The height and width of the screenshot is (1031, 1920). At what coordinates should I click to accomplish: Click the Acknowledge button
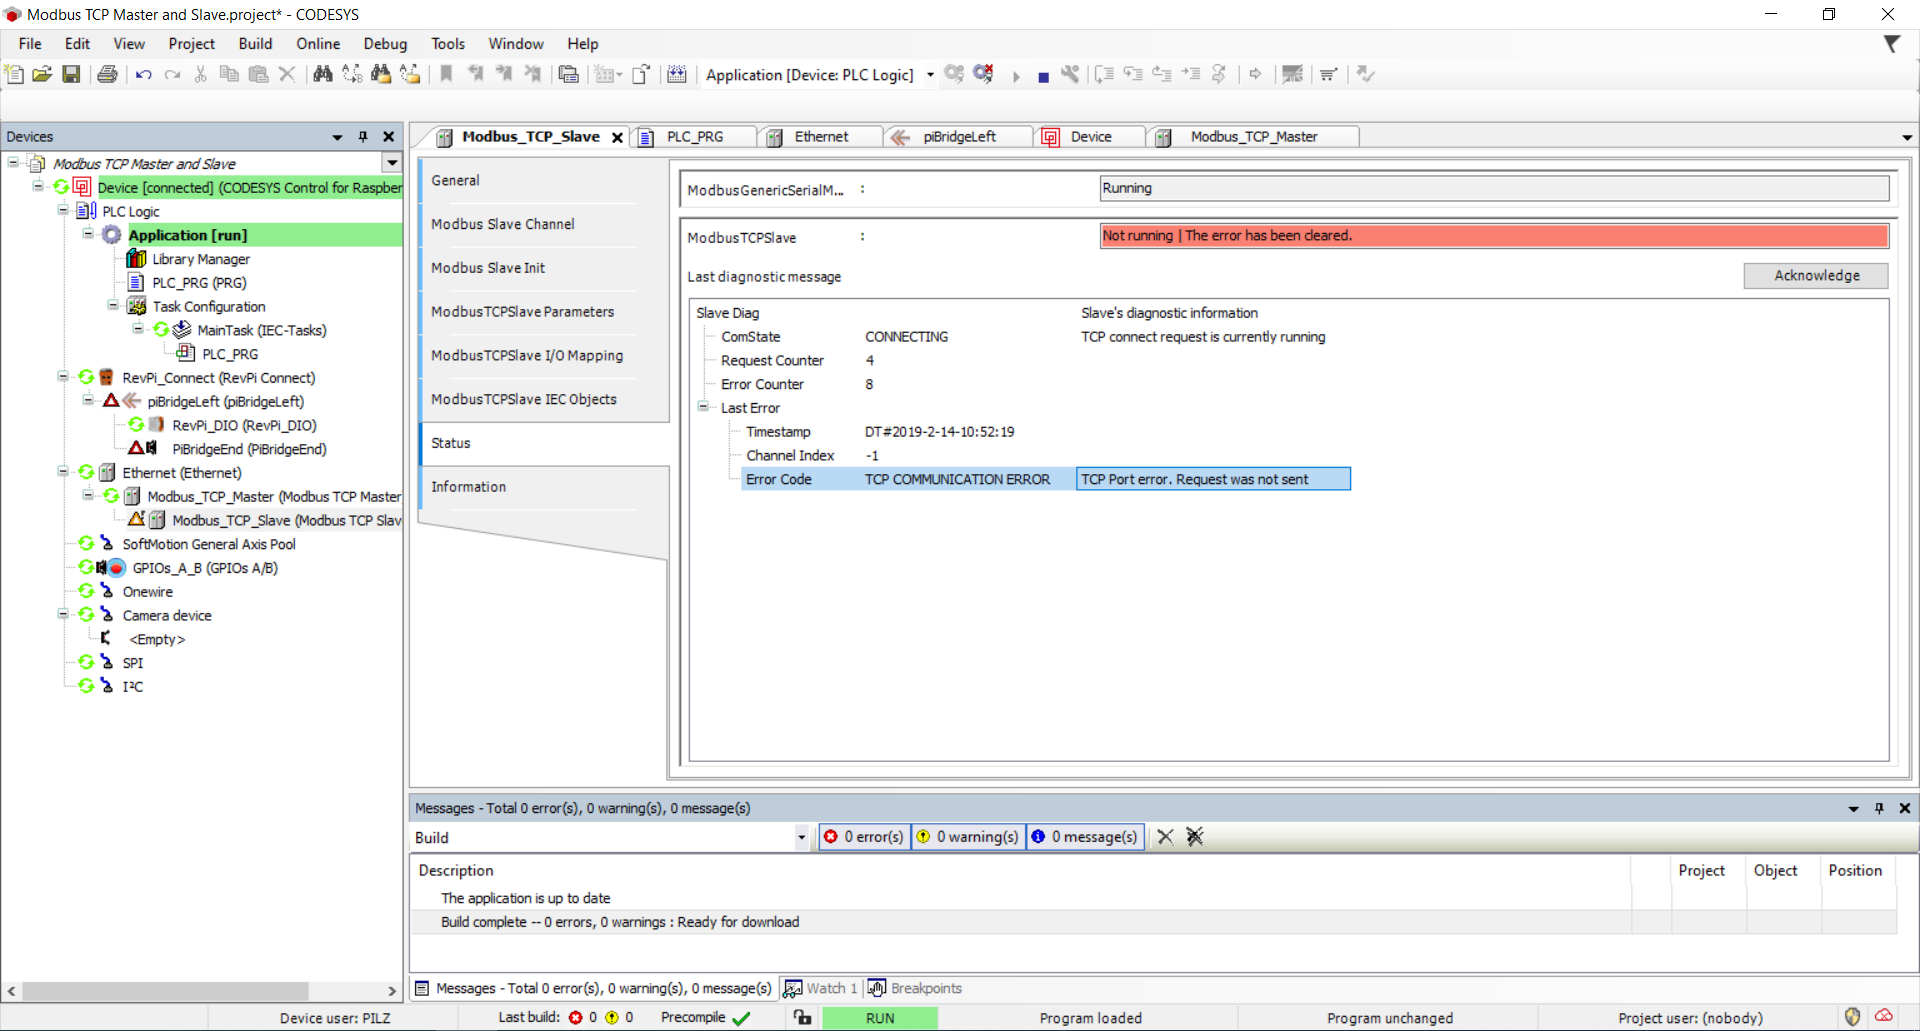[x=1816, y=276]
